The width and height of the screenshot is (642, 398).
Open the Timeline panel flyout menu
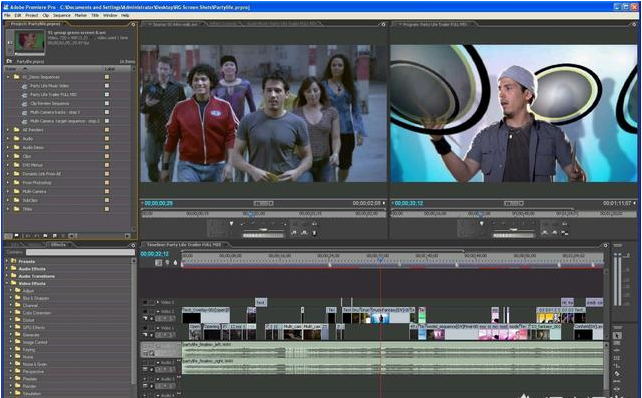click(x=605, y=245)
